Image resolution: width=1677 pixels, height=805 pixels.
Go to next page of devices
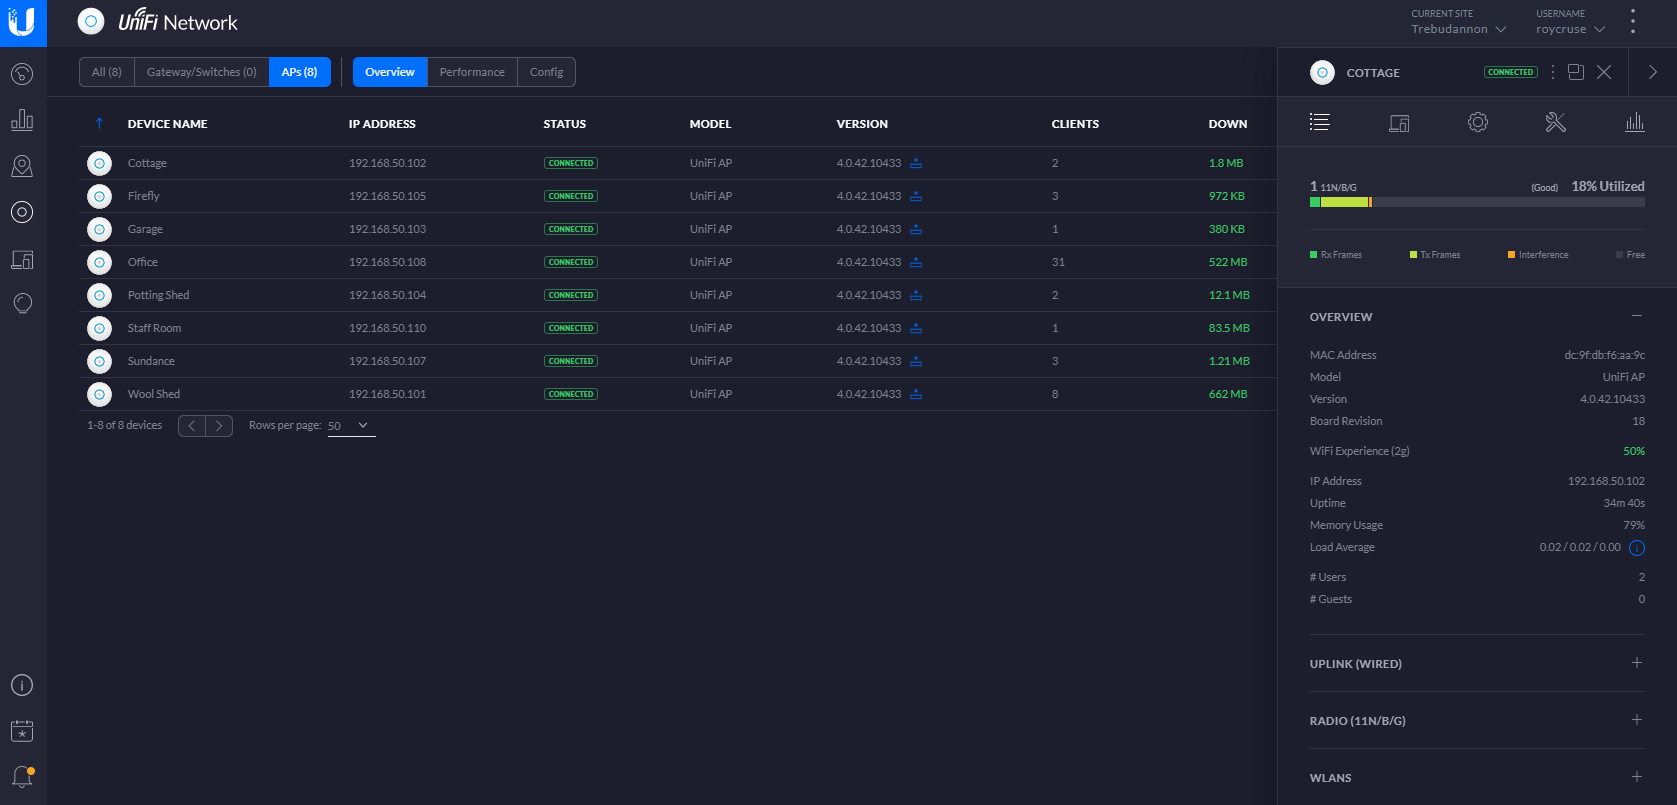point(219,426)
